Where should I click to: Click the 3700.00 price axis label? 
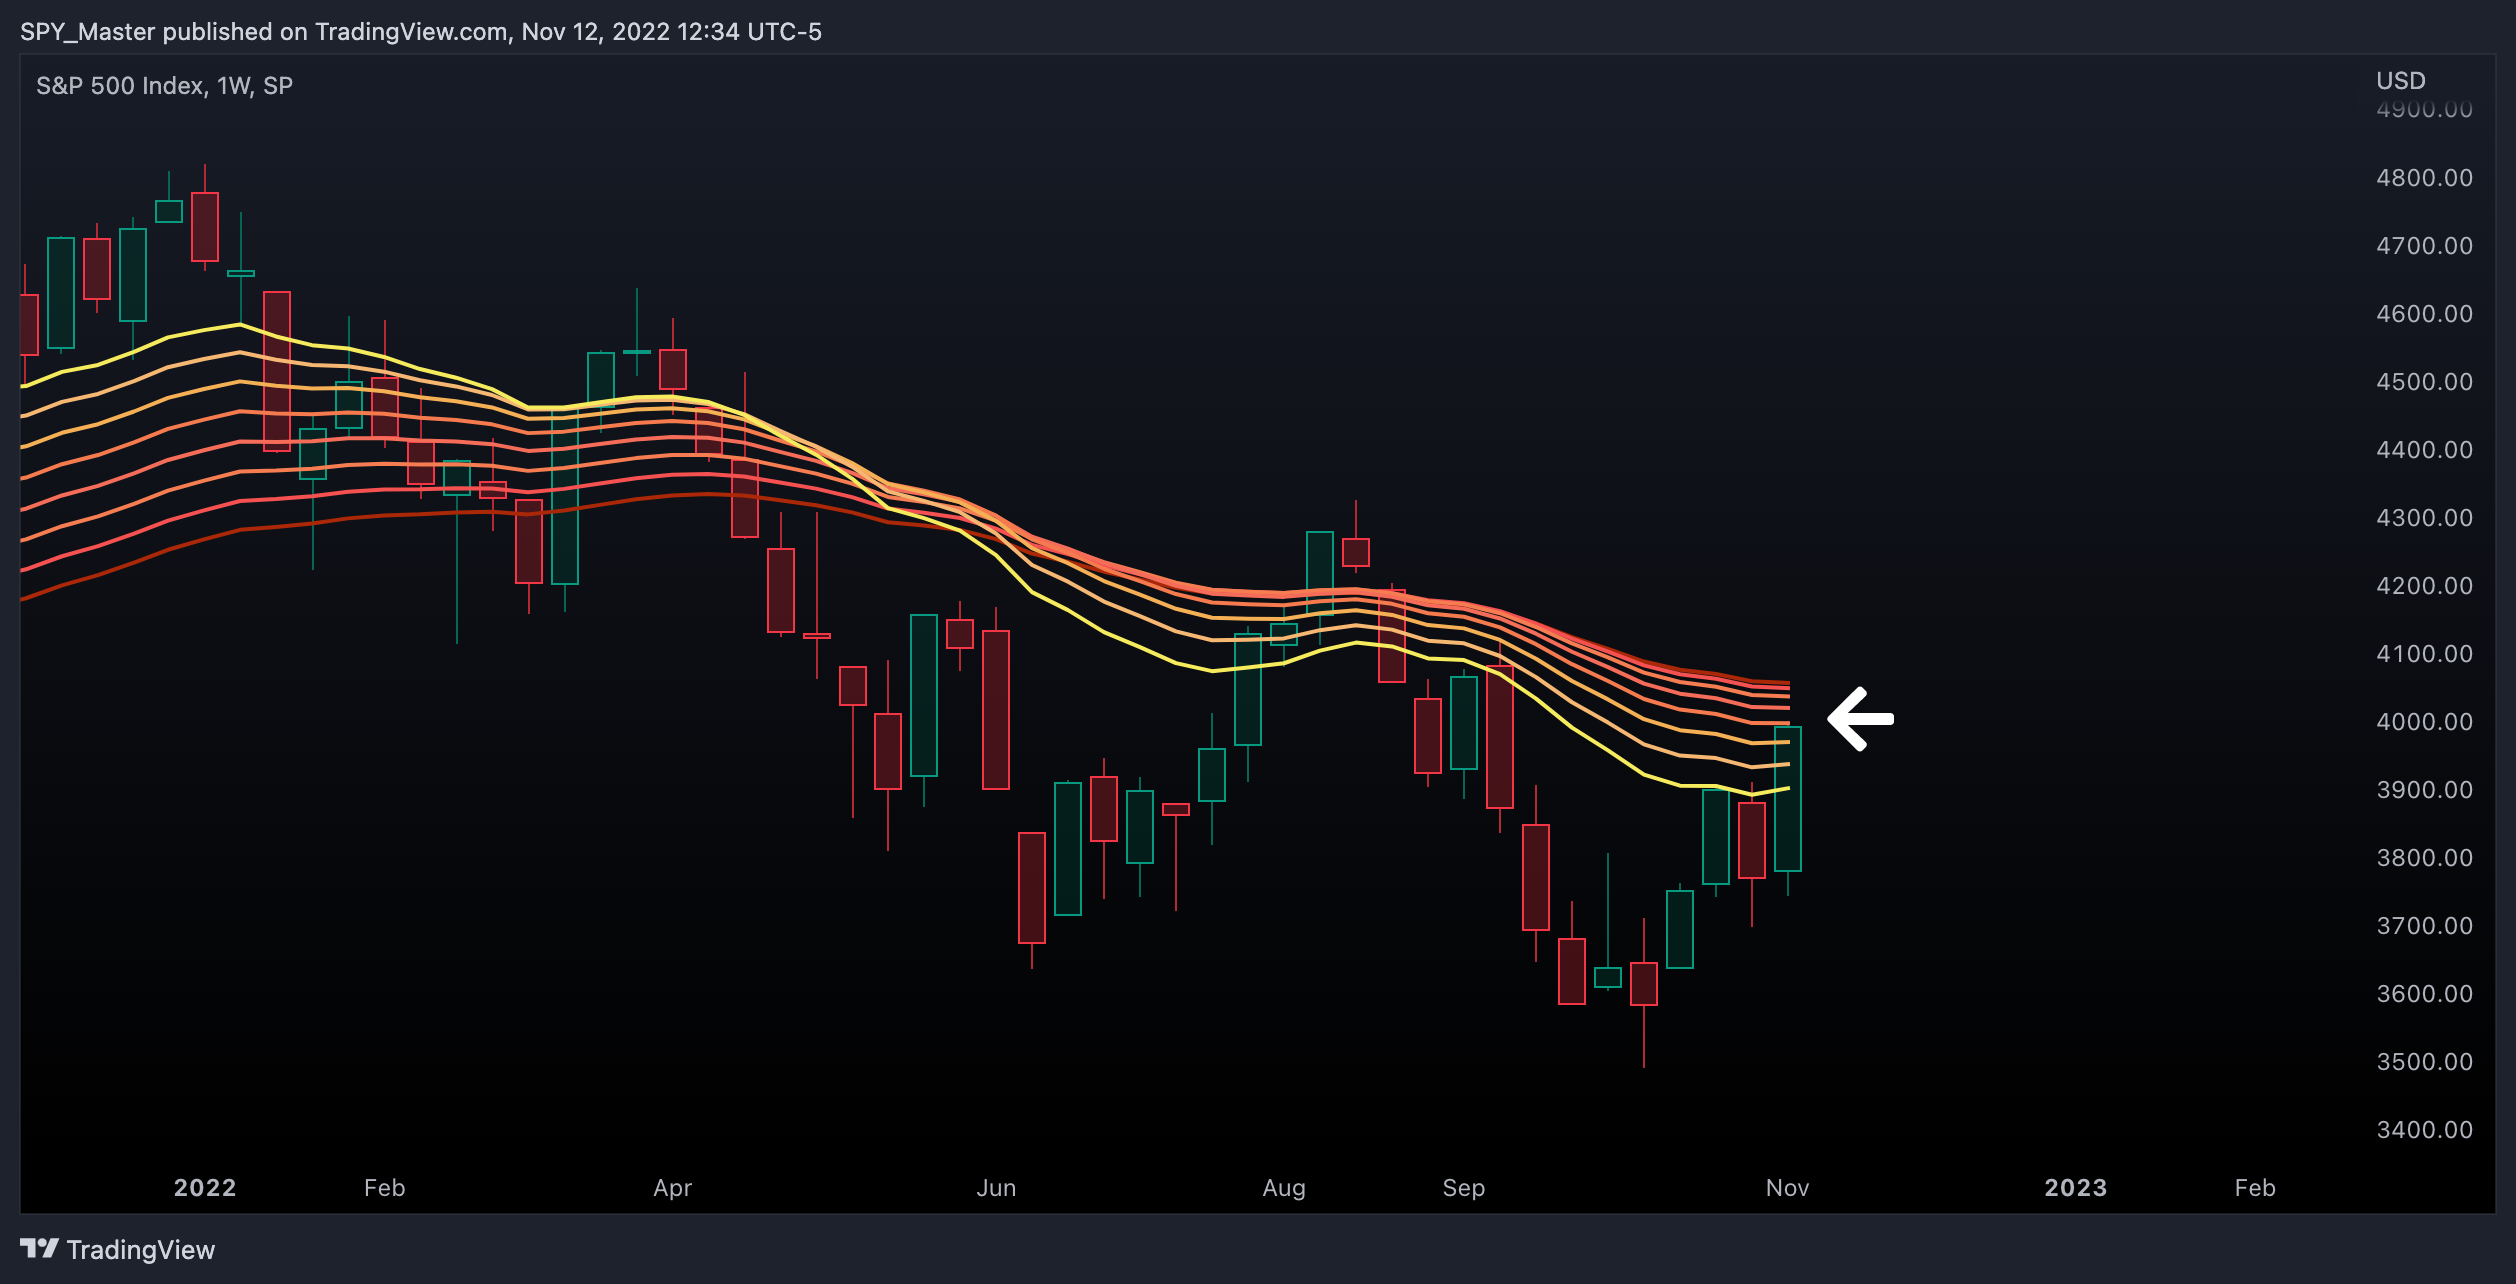[x=2424, y=926]
